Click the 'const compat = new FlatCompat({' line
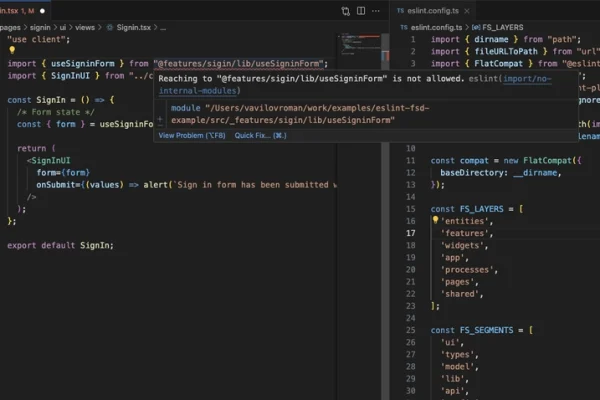 [506, 161]
